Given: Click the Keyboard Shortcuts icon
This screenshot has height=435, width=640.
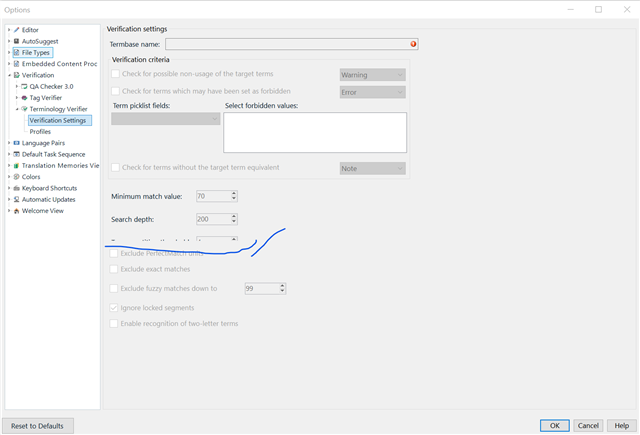Looking at the screenshot, I should (16, 188).
